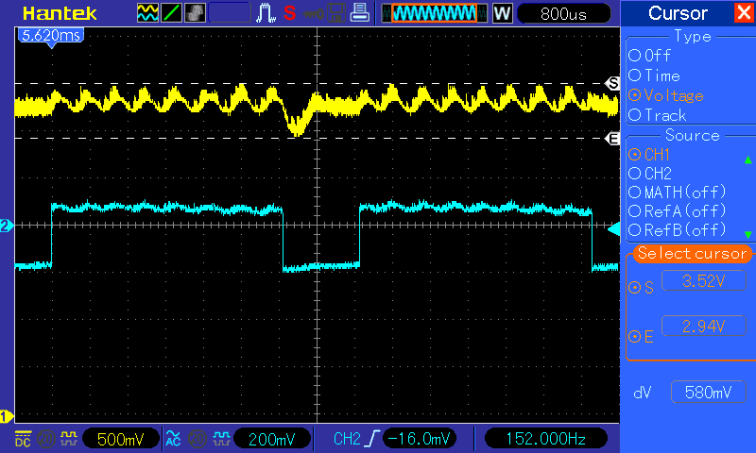Click the CH2 AC coupling icon

pyautogui.click(x=173, y=439)
